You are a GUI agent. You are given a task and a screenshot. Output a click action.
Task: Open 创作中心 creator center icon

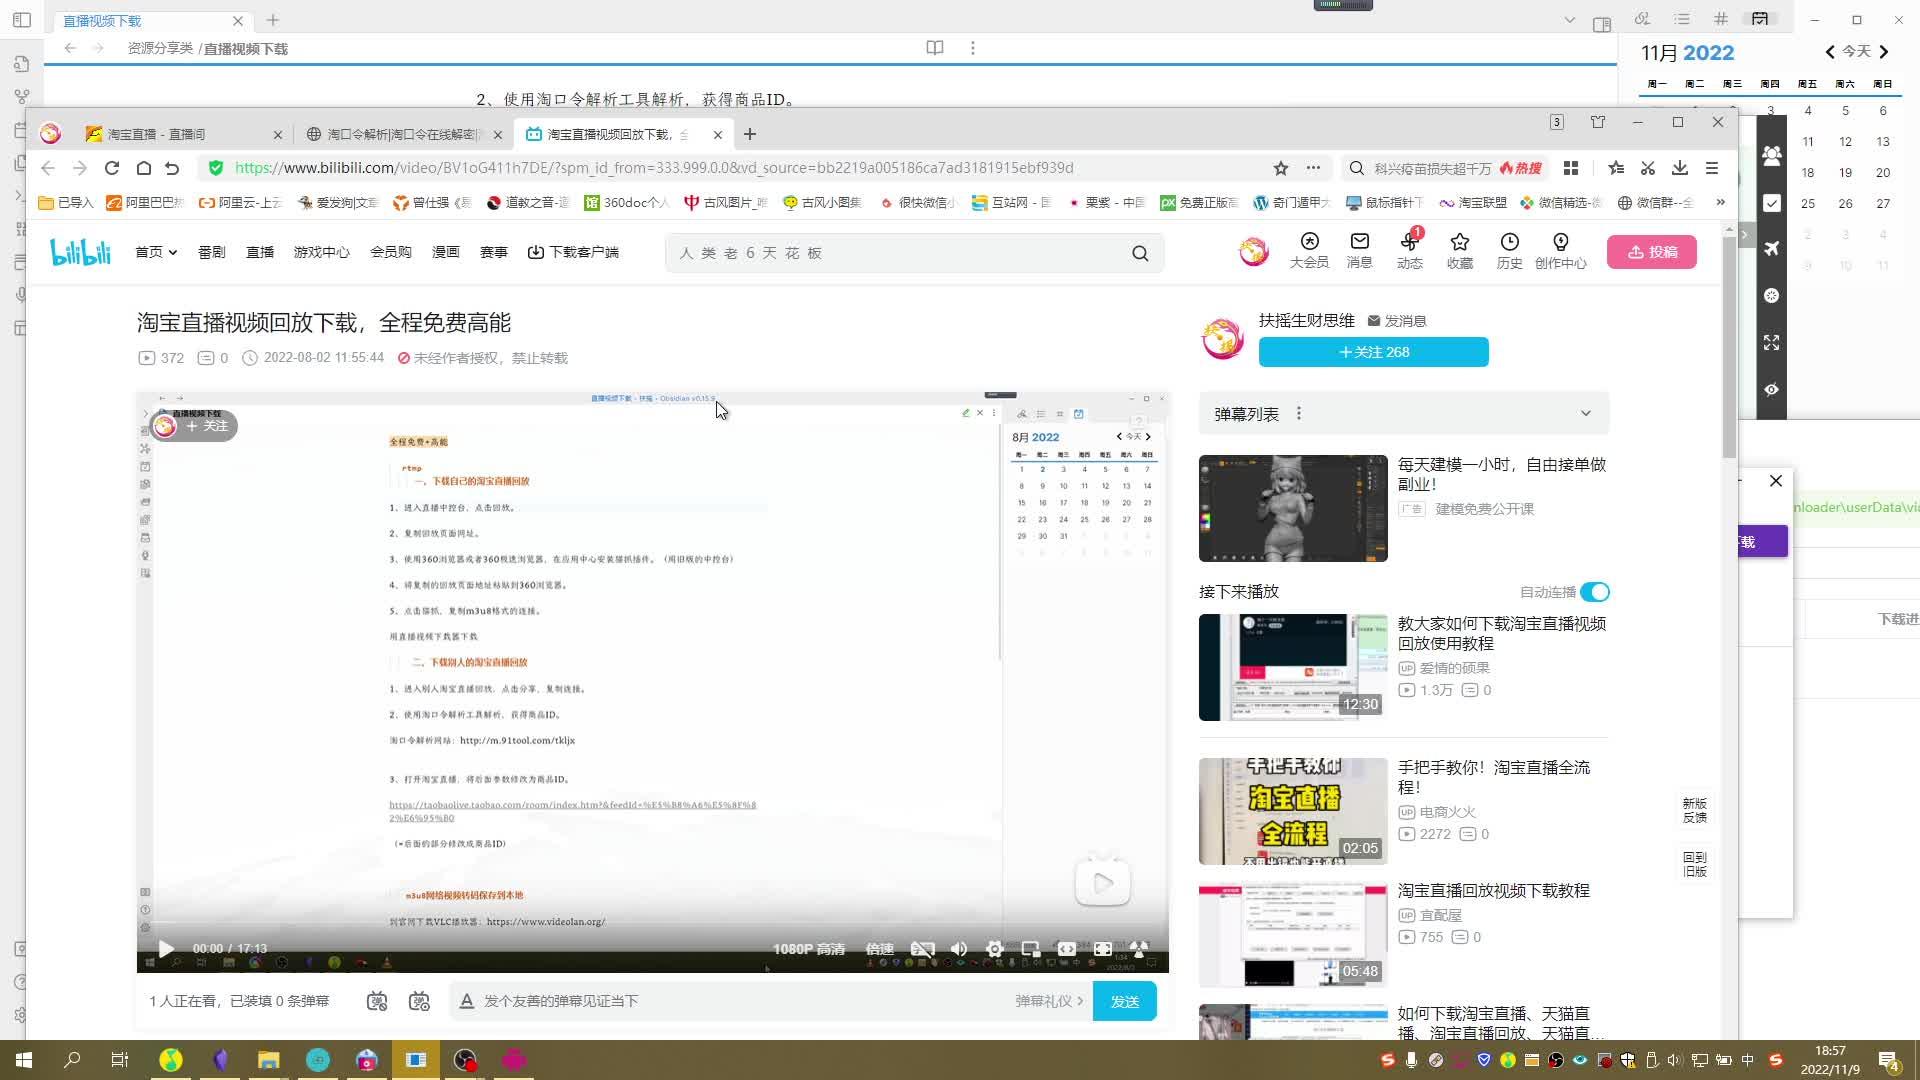coord(1561,250)
